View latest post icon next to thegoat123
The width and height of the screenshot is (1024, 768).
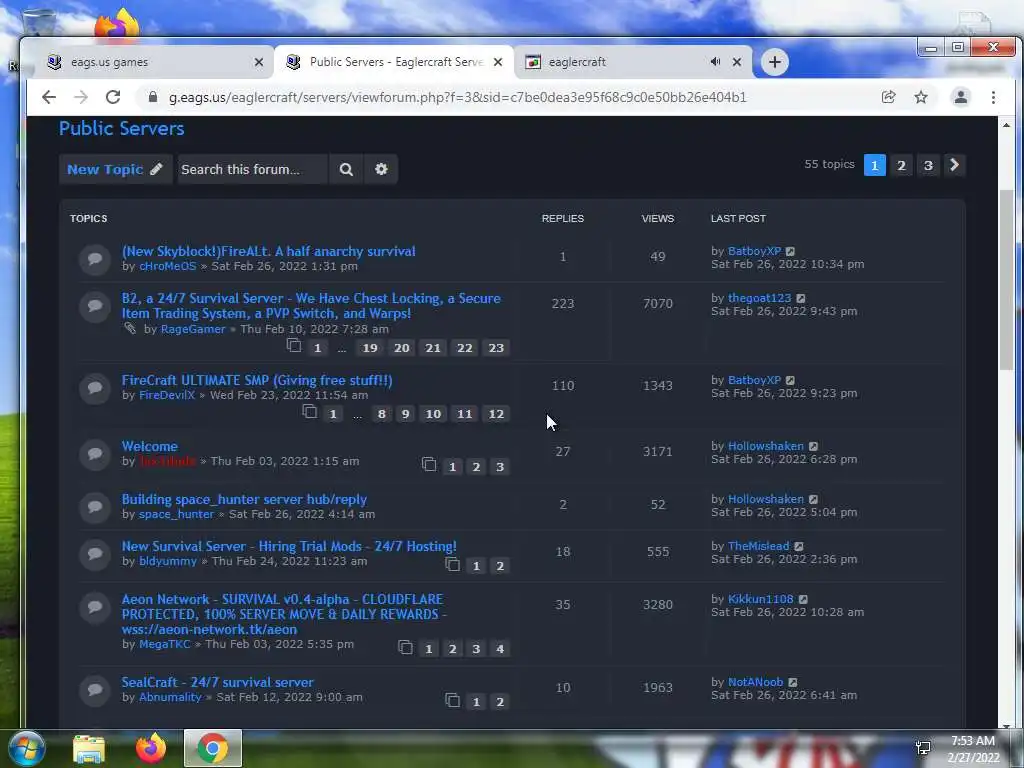click(801, 298)
